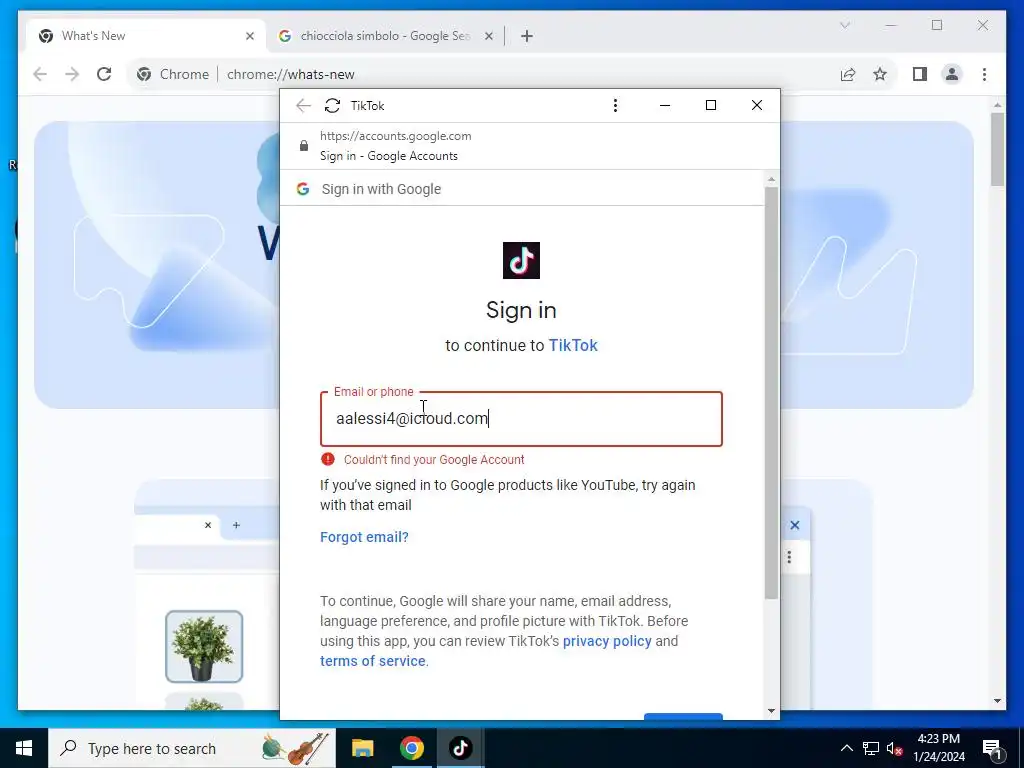
Task: Click the red error icon by account message
Action: click(328, 459)
